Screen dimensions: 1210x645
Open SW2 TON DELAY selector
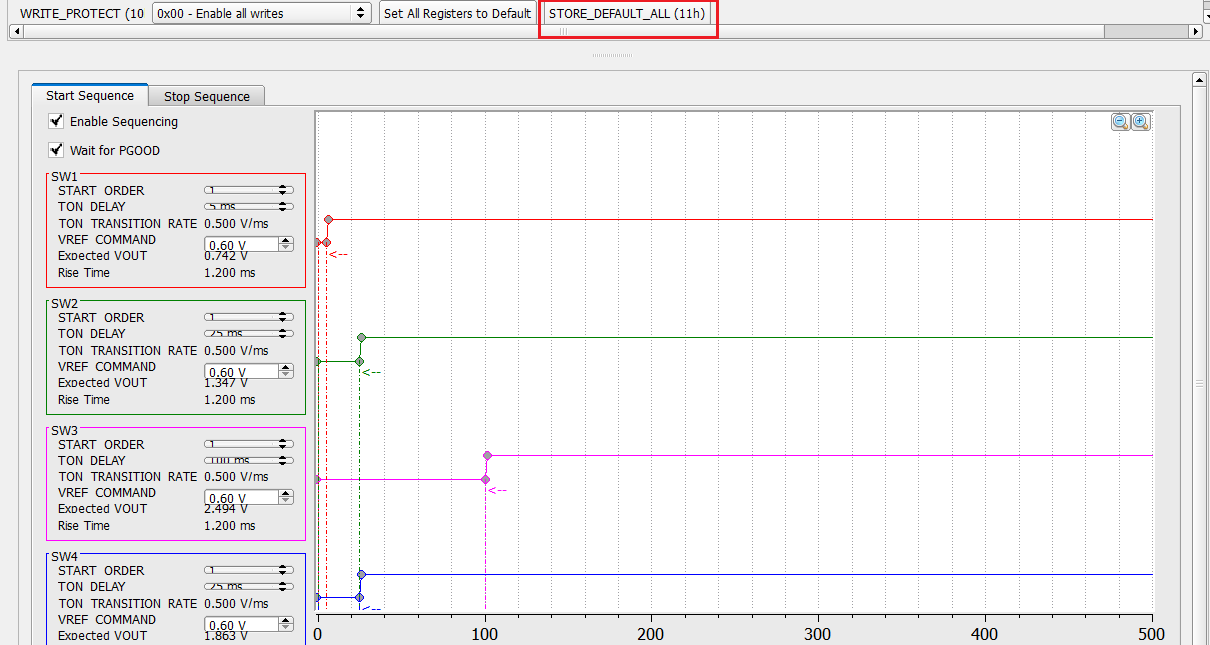(248, 333)
